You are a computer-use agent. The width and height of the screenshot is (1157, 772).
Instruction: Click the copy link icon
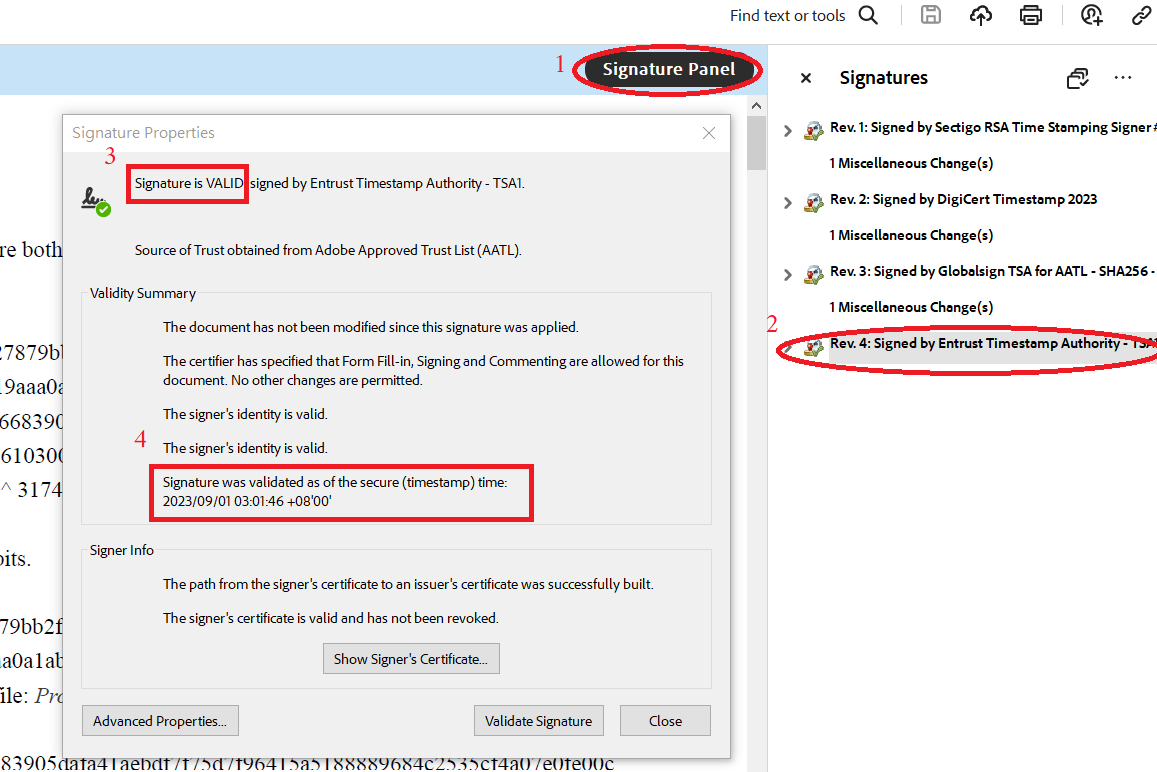coord(1142,15)
